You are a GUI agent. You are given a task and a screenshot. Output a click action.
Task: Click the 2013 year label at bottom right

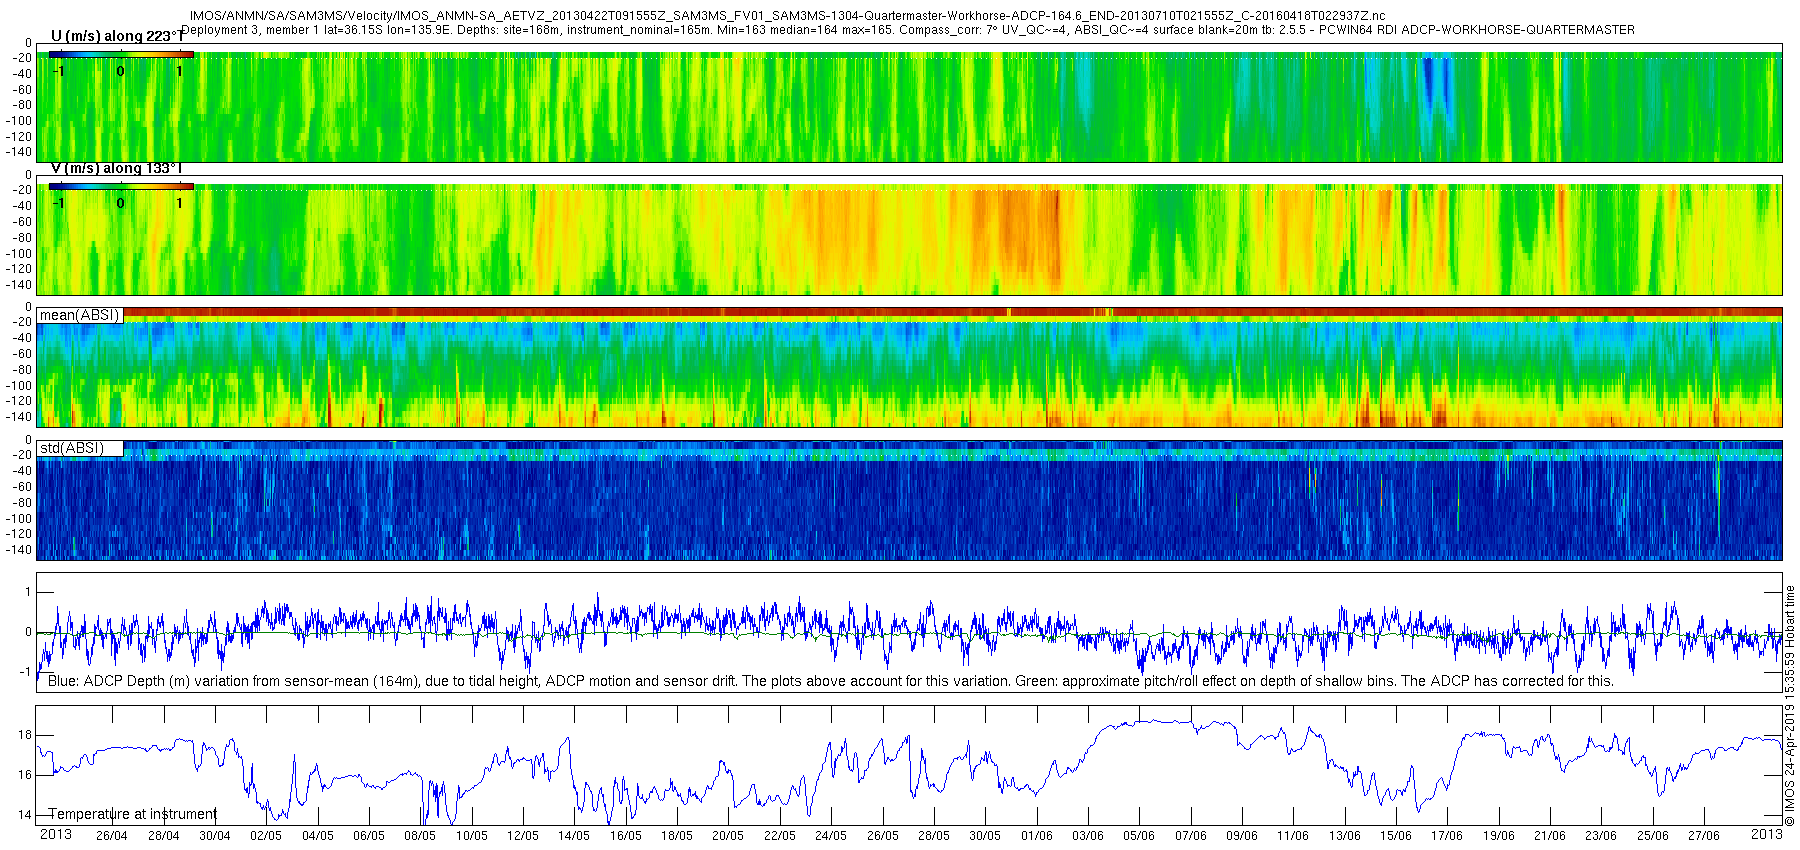point(1767,835)
